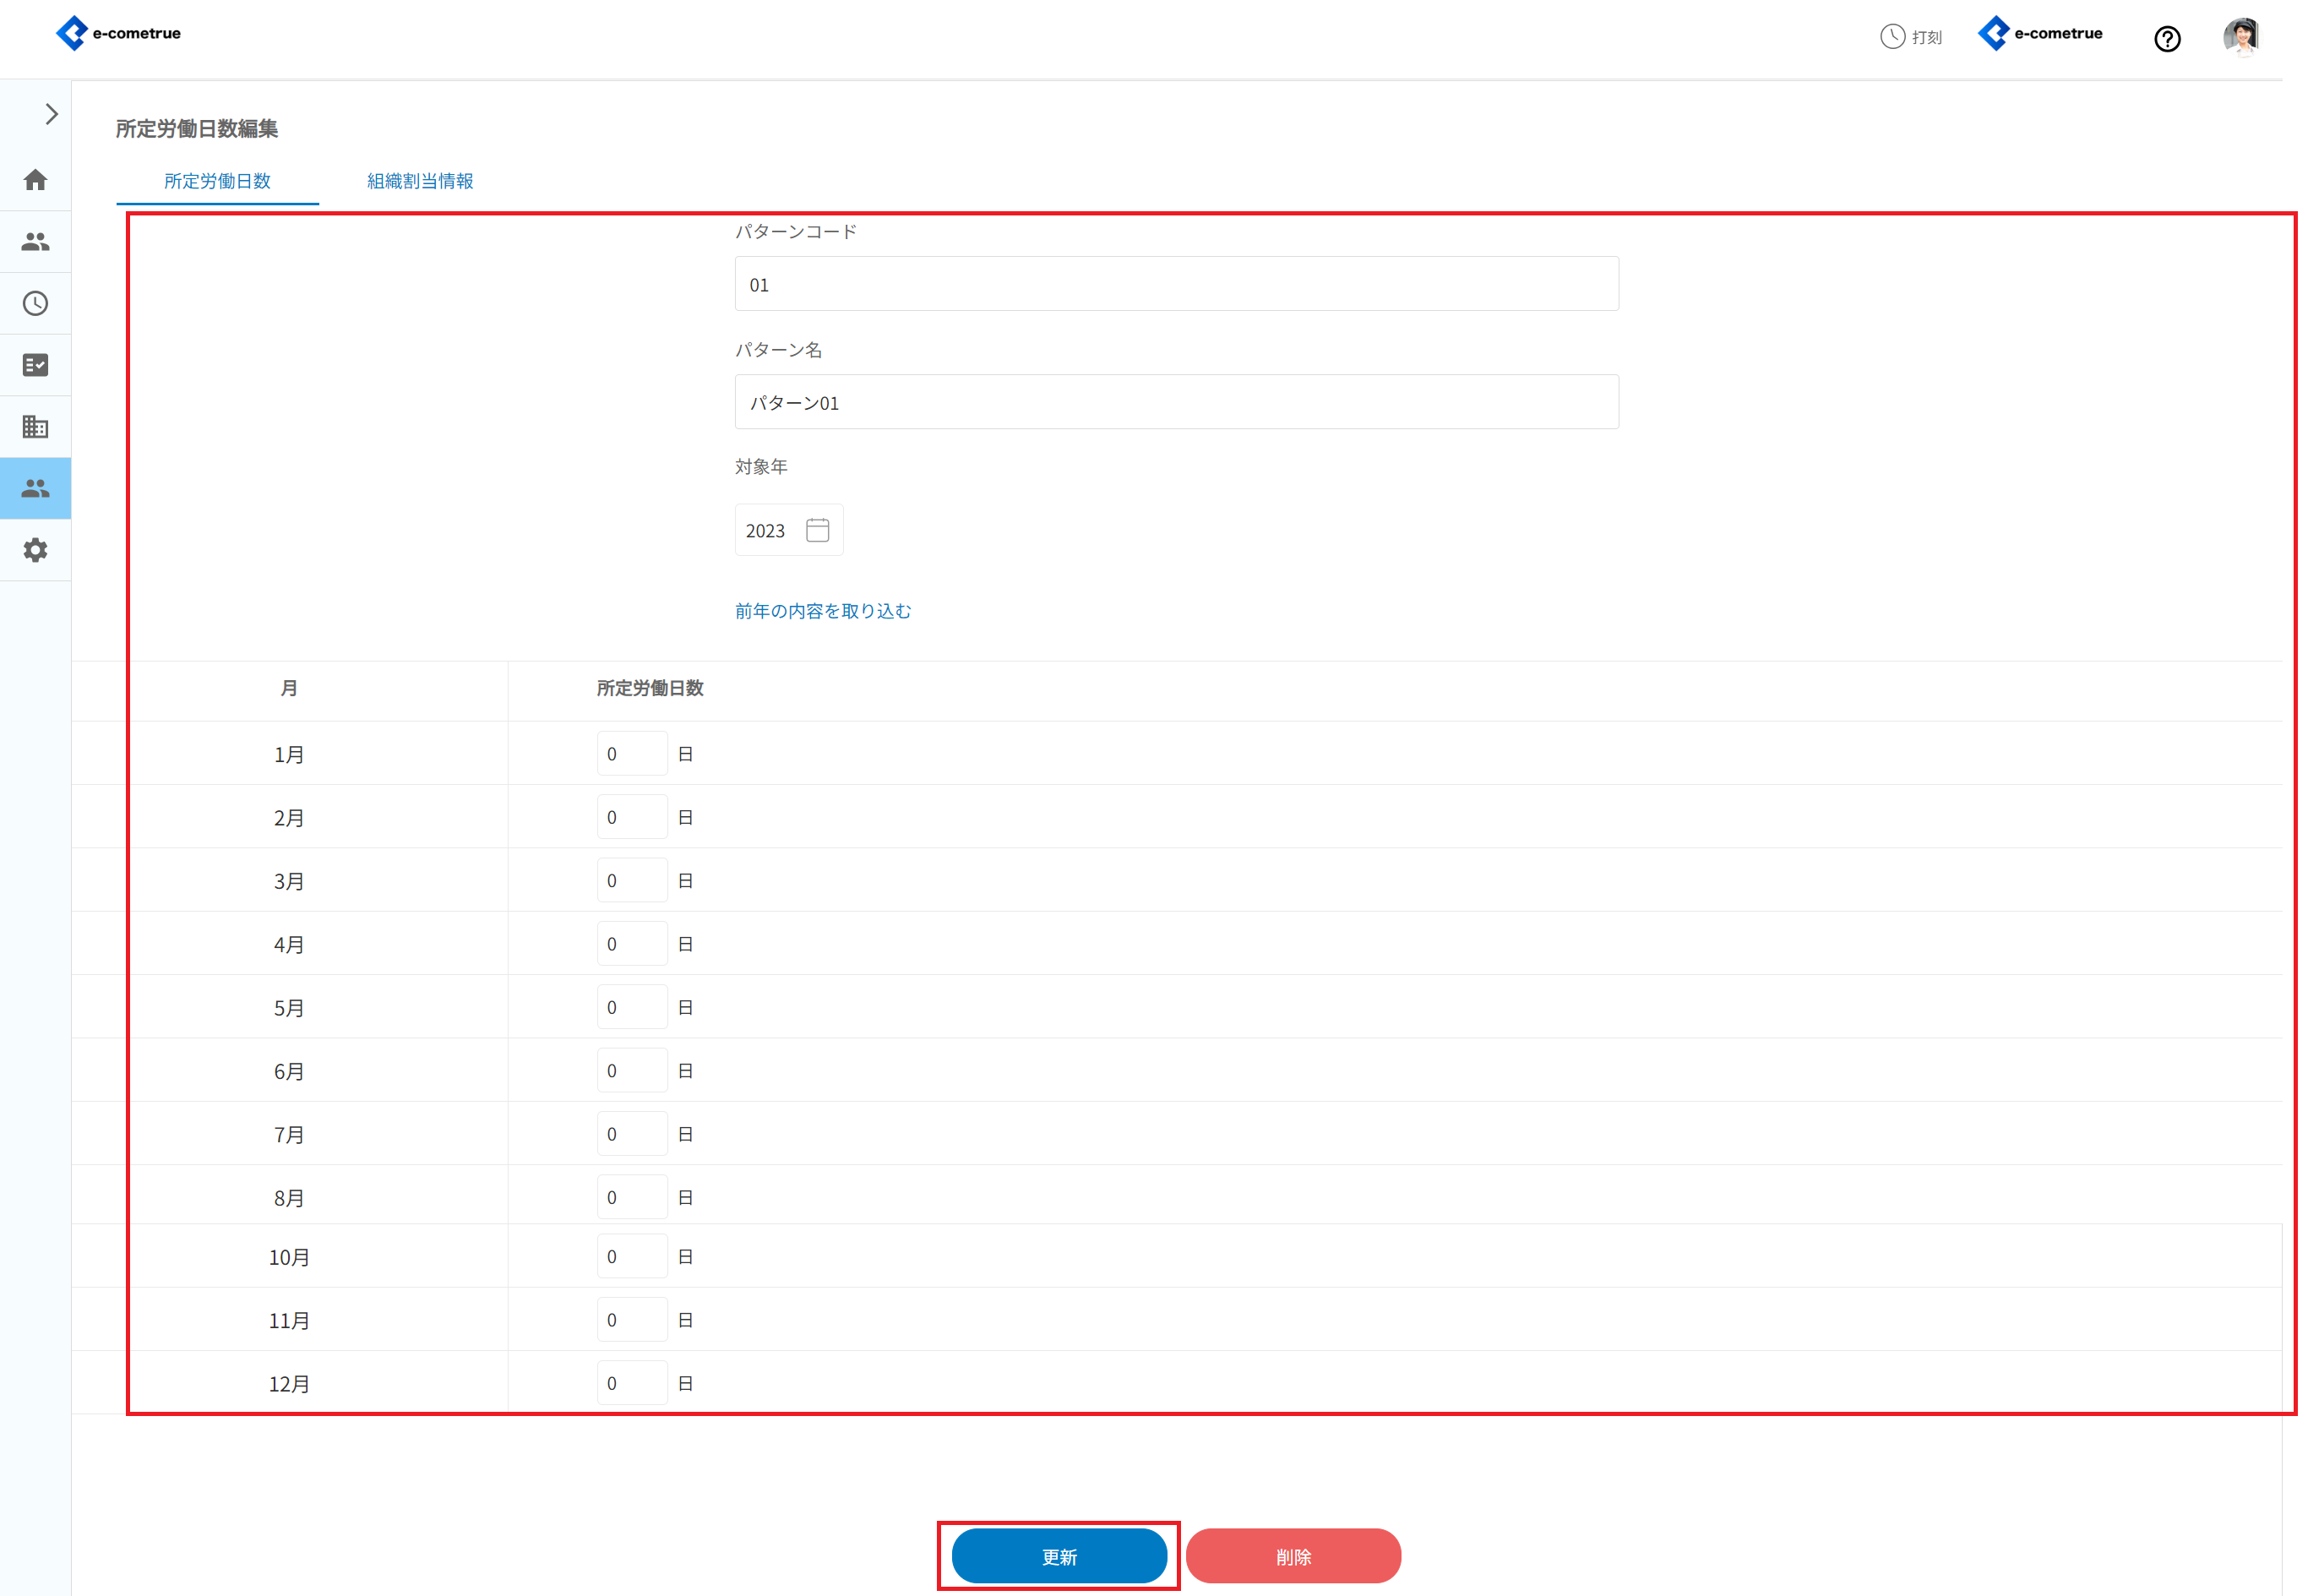Focus the パターン名 input field
2308x1596 pixels.
coord(1176,402)
